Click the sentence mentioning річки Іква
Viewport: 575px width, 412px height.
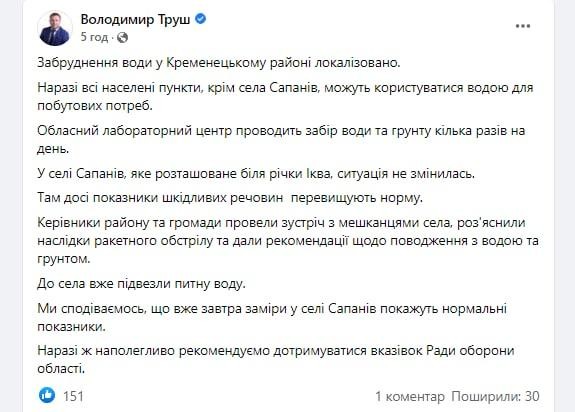pyautogui.click(x=256, y=173)
